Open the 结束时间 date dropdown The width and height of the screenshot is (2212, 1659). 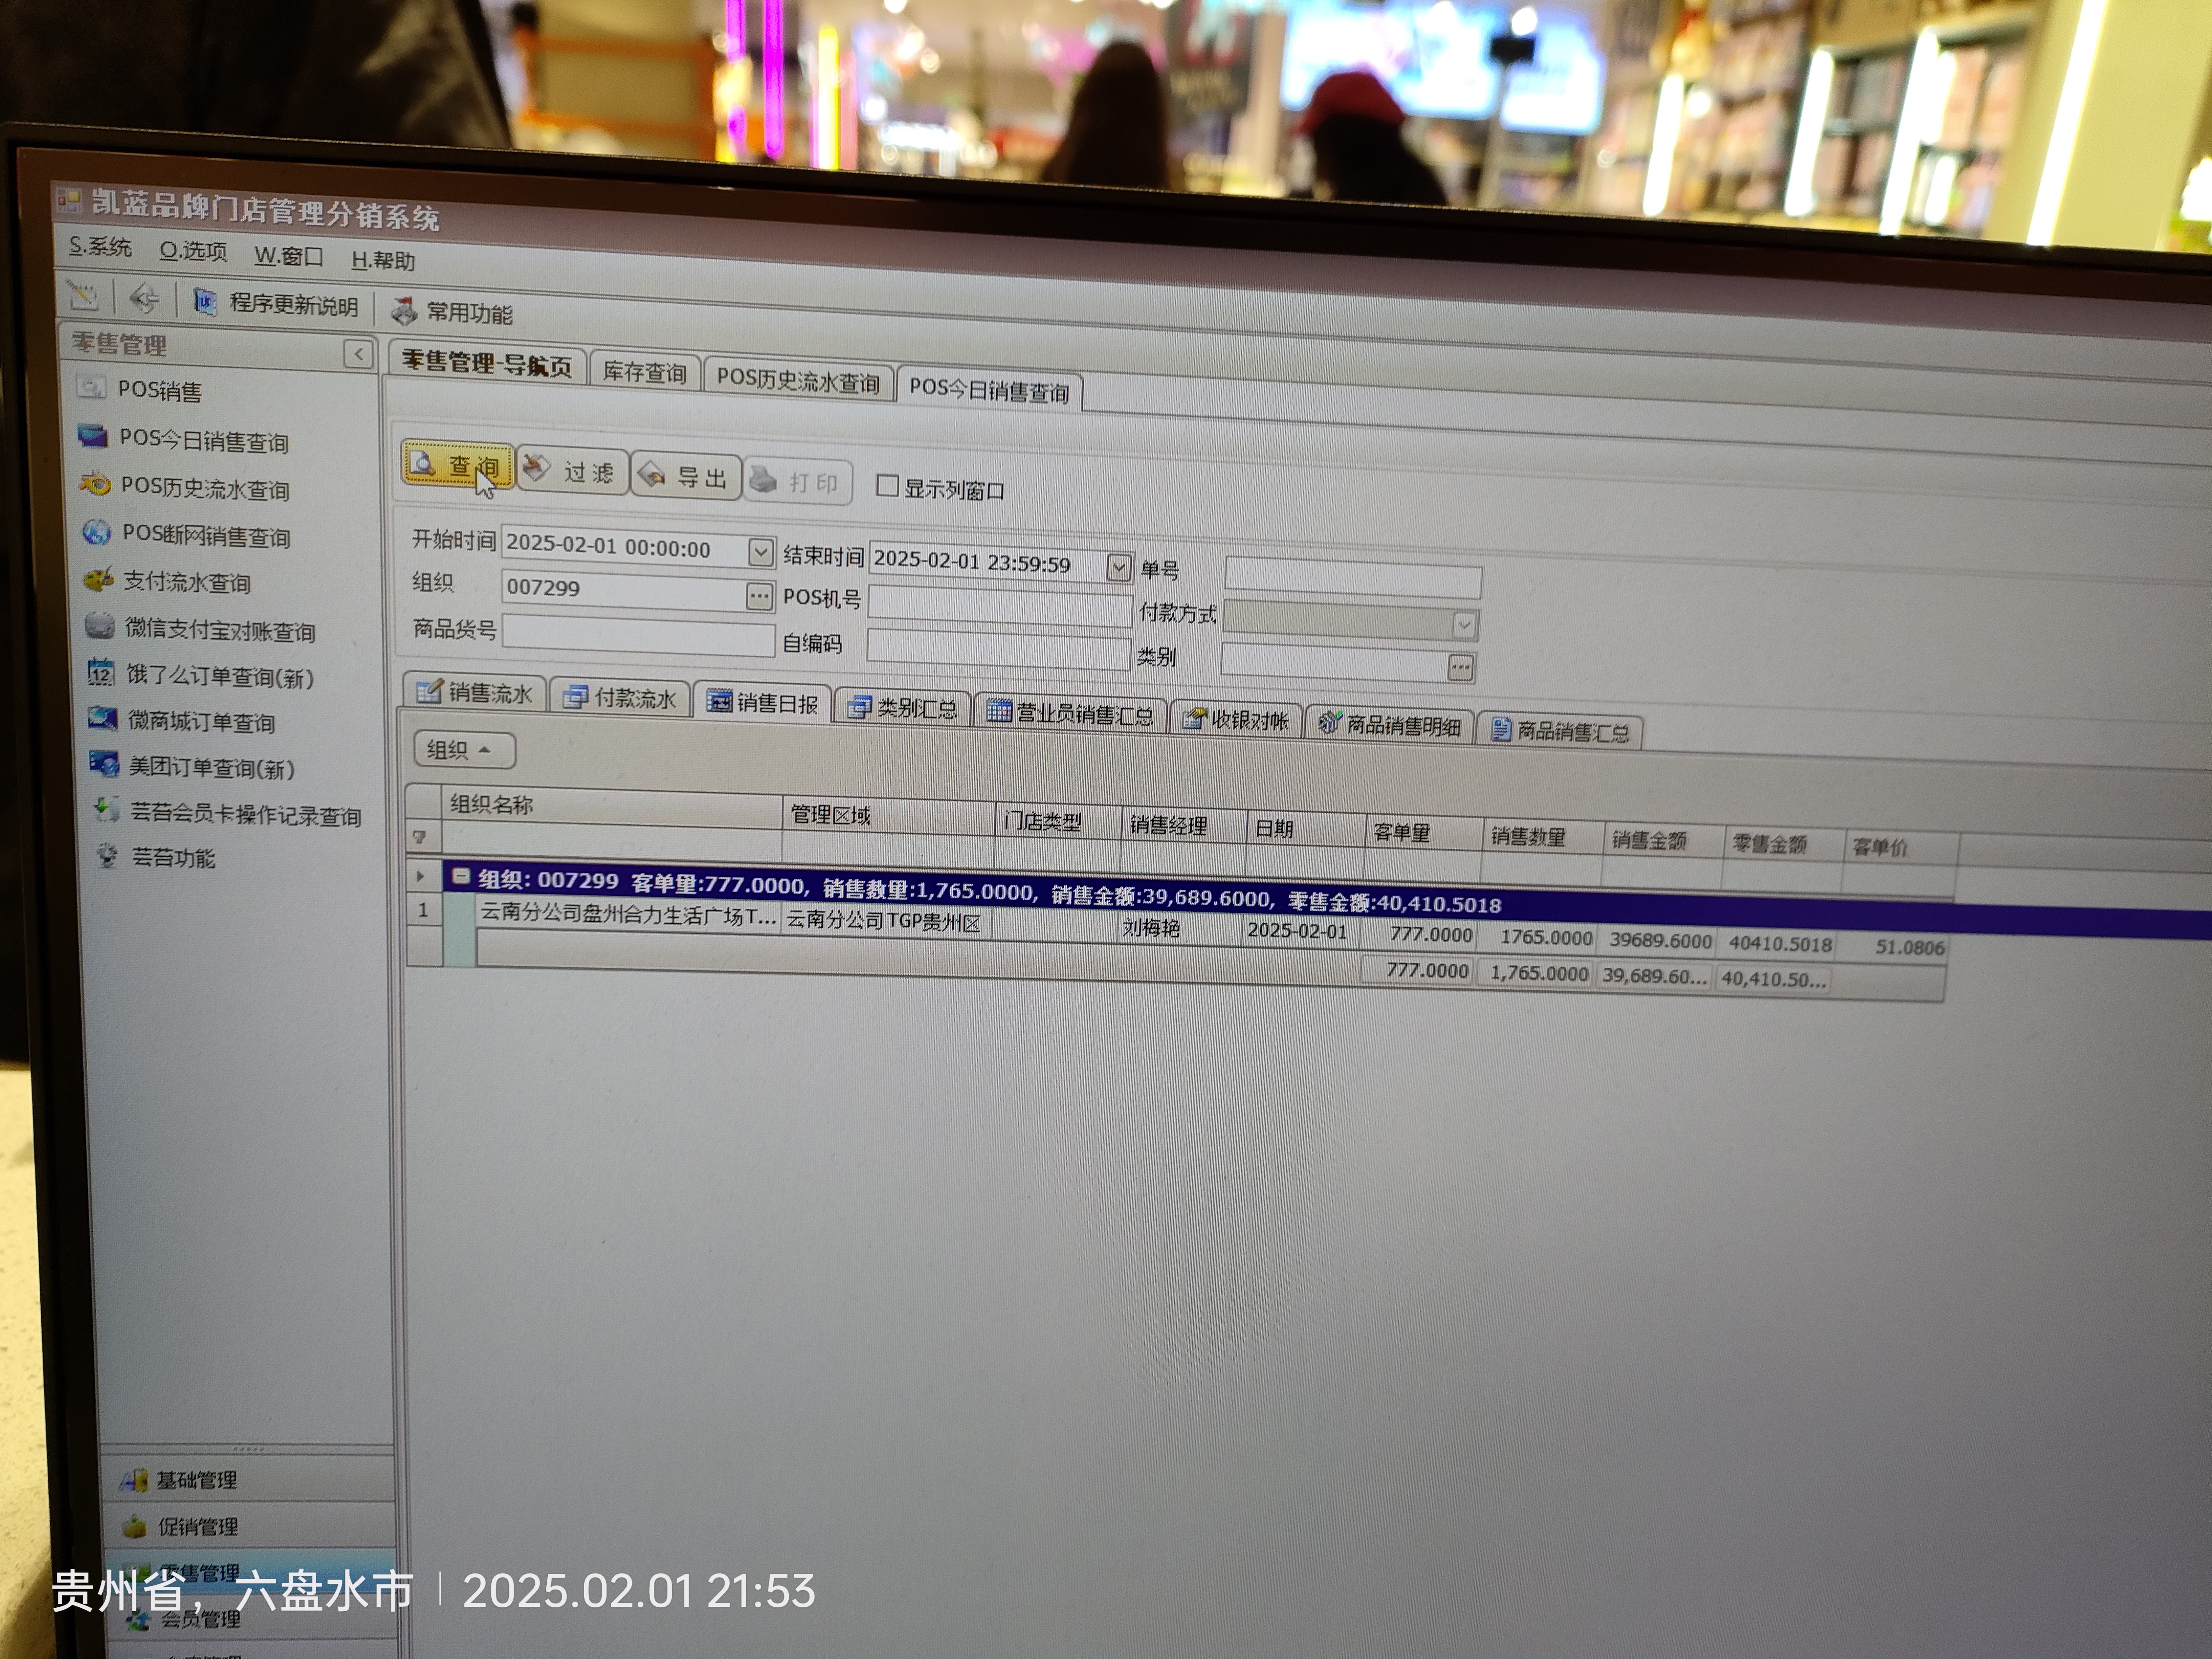click(x=1119, y=568)
